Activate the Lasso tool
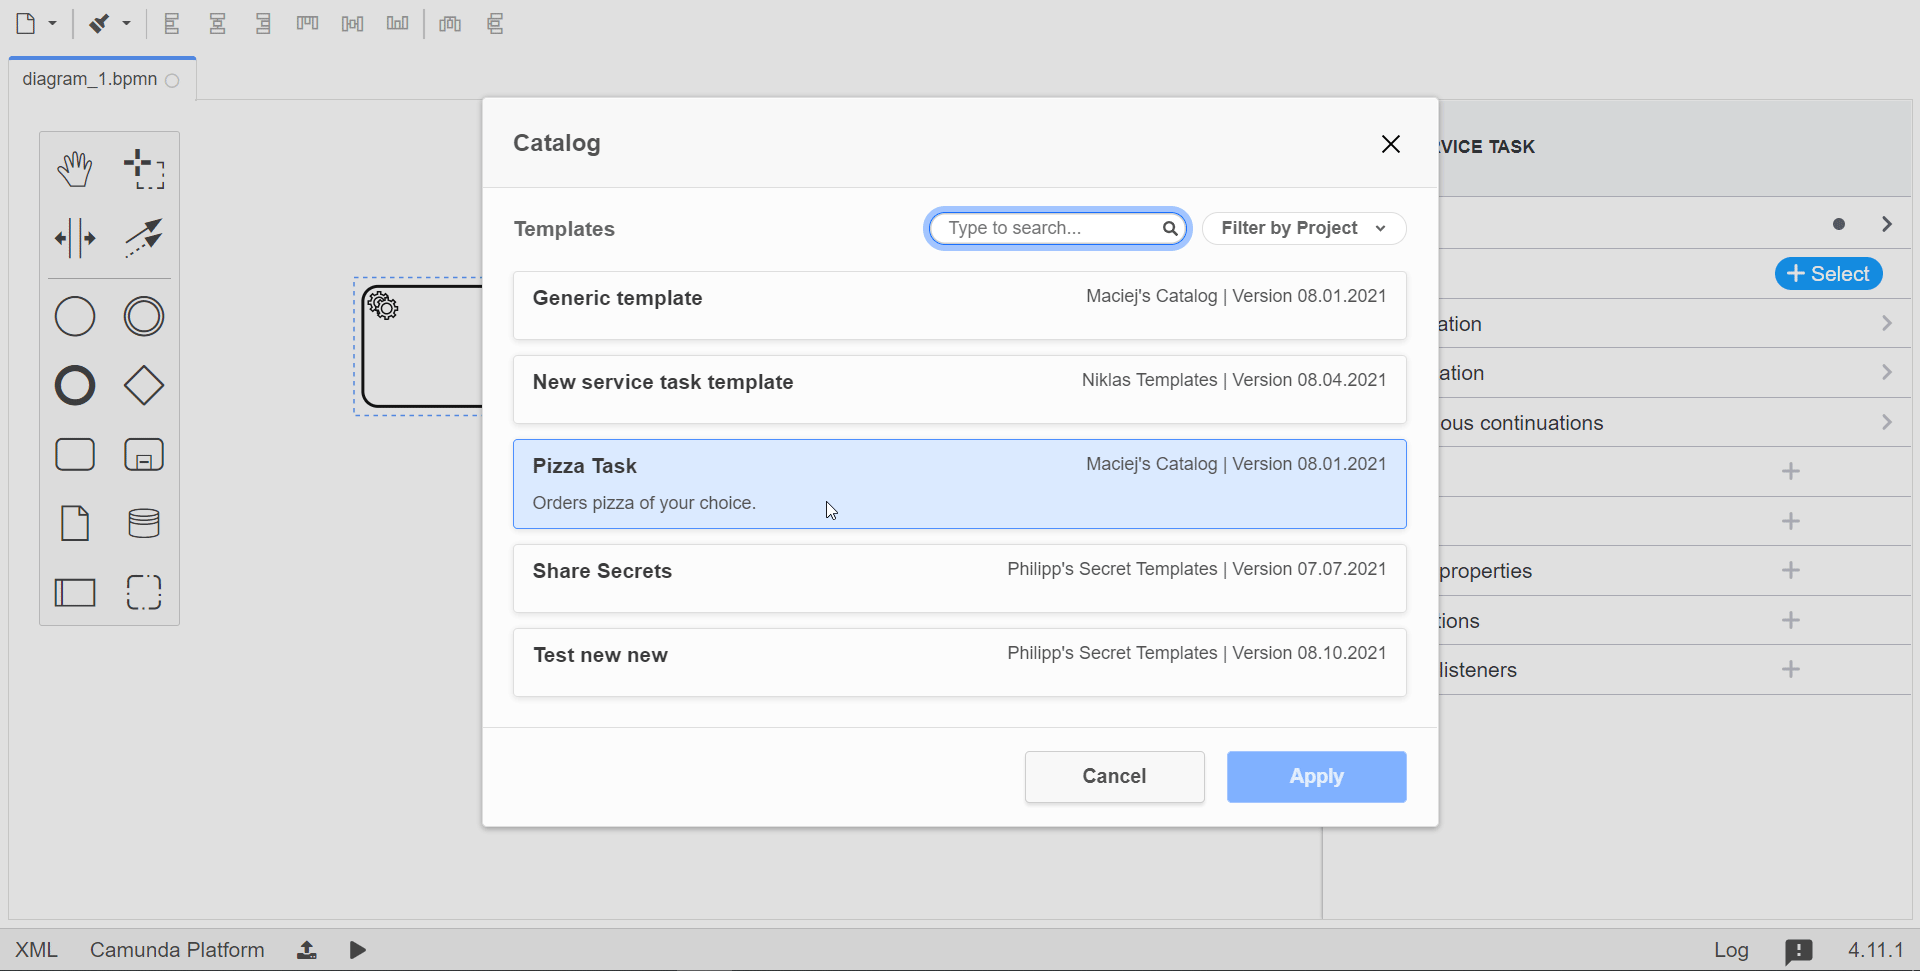The height and width of the screenshot is (971, 1920). click(144, 168)
